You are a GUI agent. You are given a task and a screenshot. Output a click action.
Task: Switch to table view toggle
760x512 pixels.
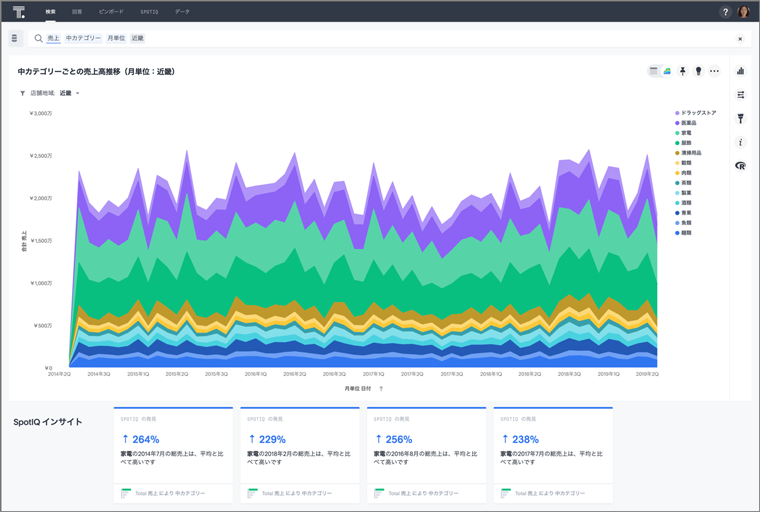(x=654, y=71)
